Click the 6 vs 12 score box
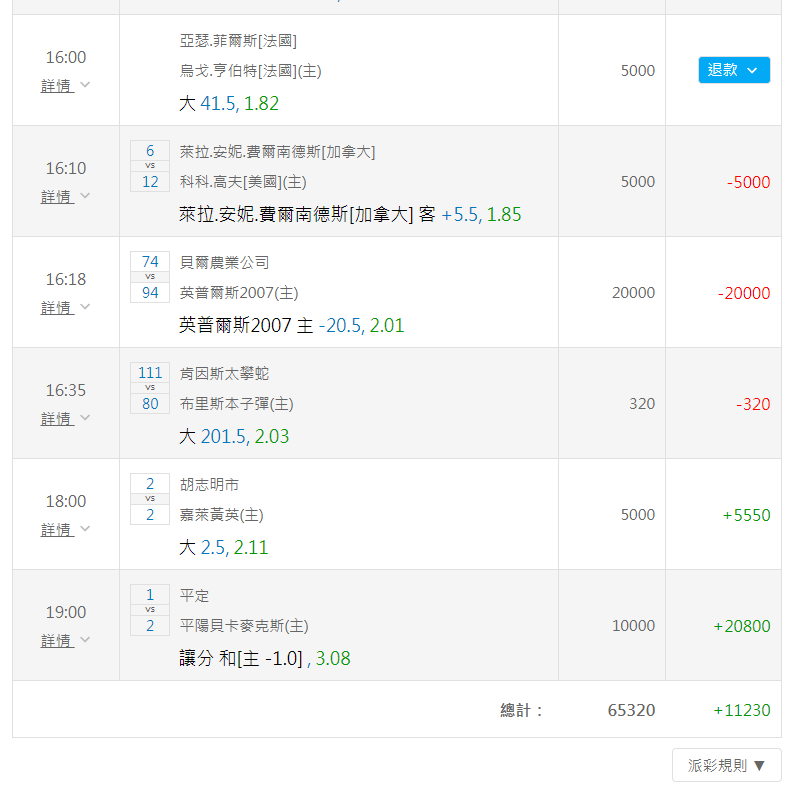 [150, 166]
